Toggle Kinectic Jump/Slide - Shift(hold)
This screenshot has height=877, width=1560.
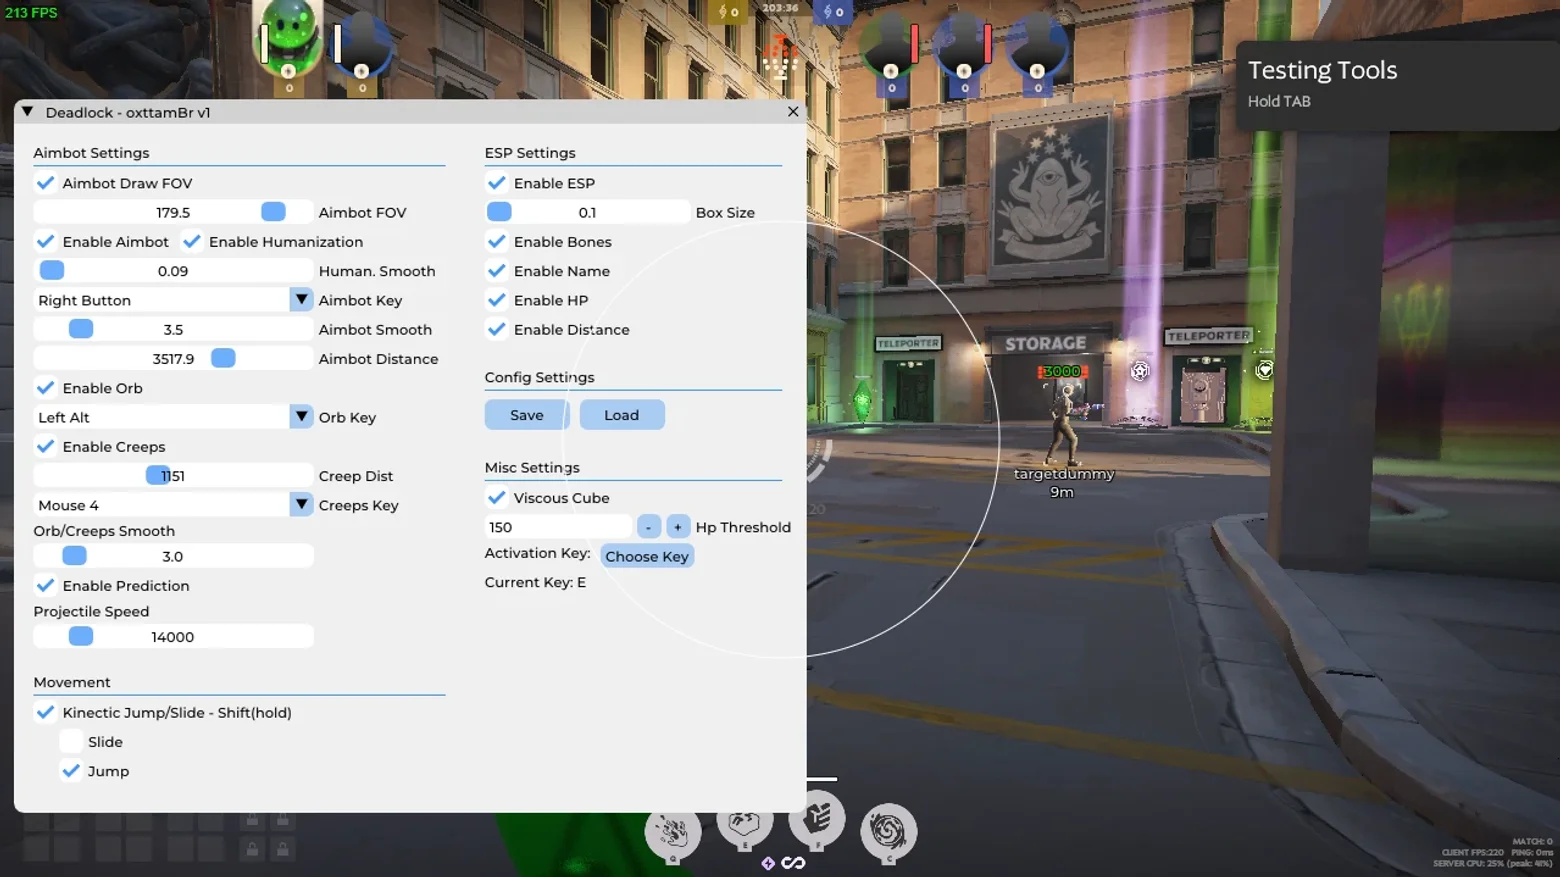[x=45, y=713]
